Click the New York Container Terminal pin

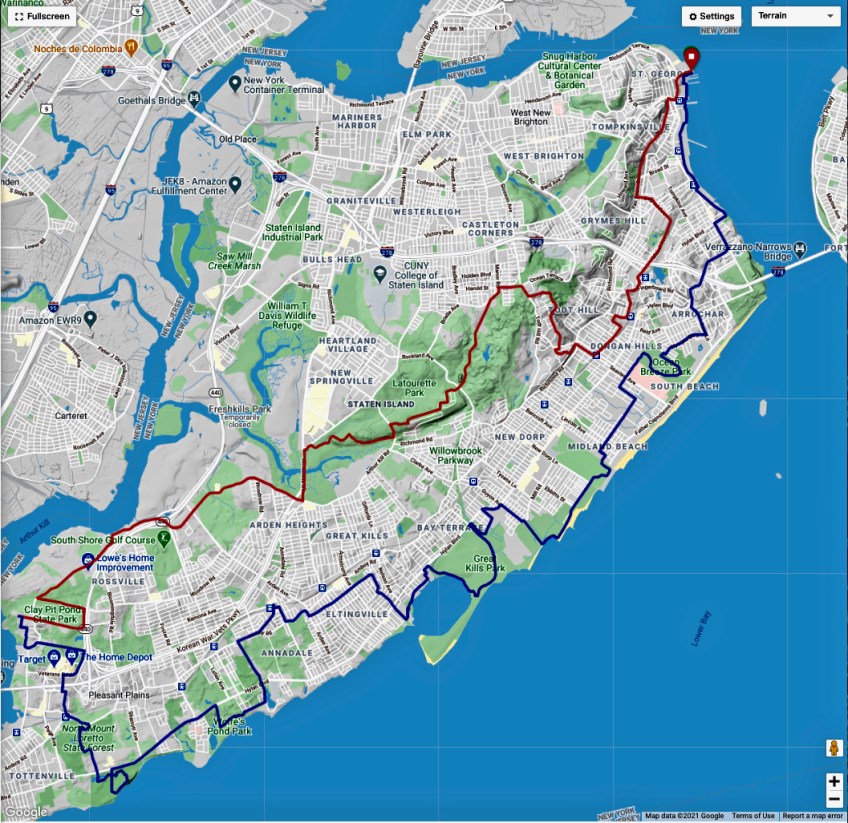pos(234,82)
